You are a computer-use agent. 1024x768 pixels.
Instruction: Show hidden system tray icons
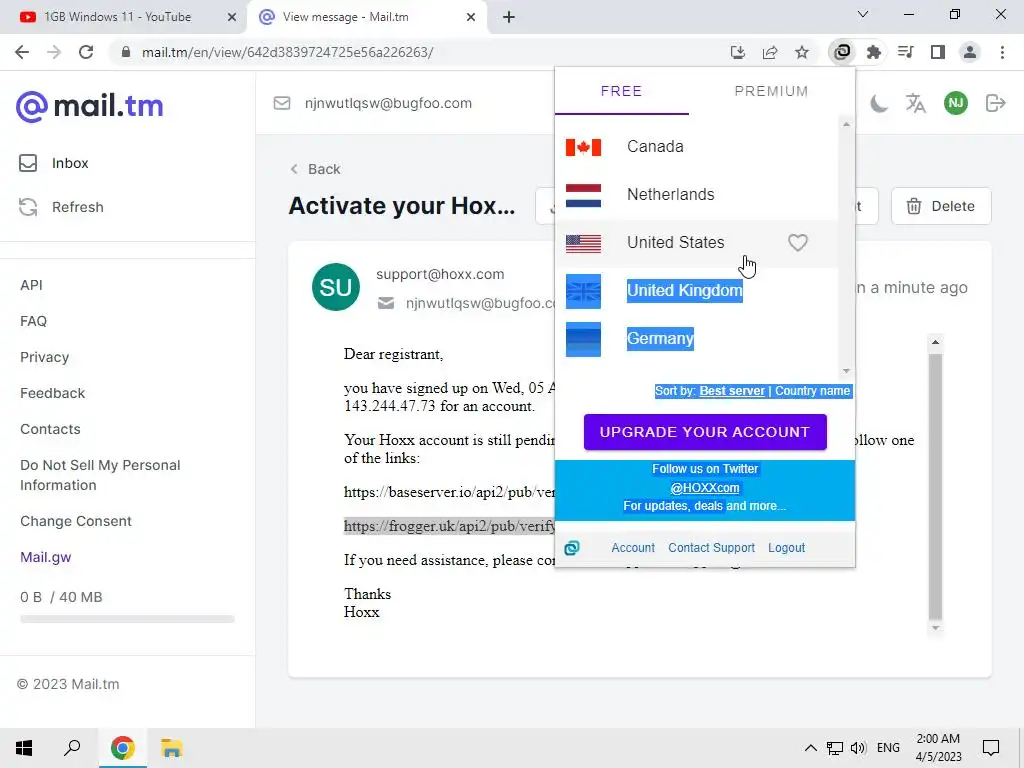tap(810, 748)
